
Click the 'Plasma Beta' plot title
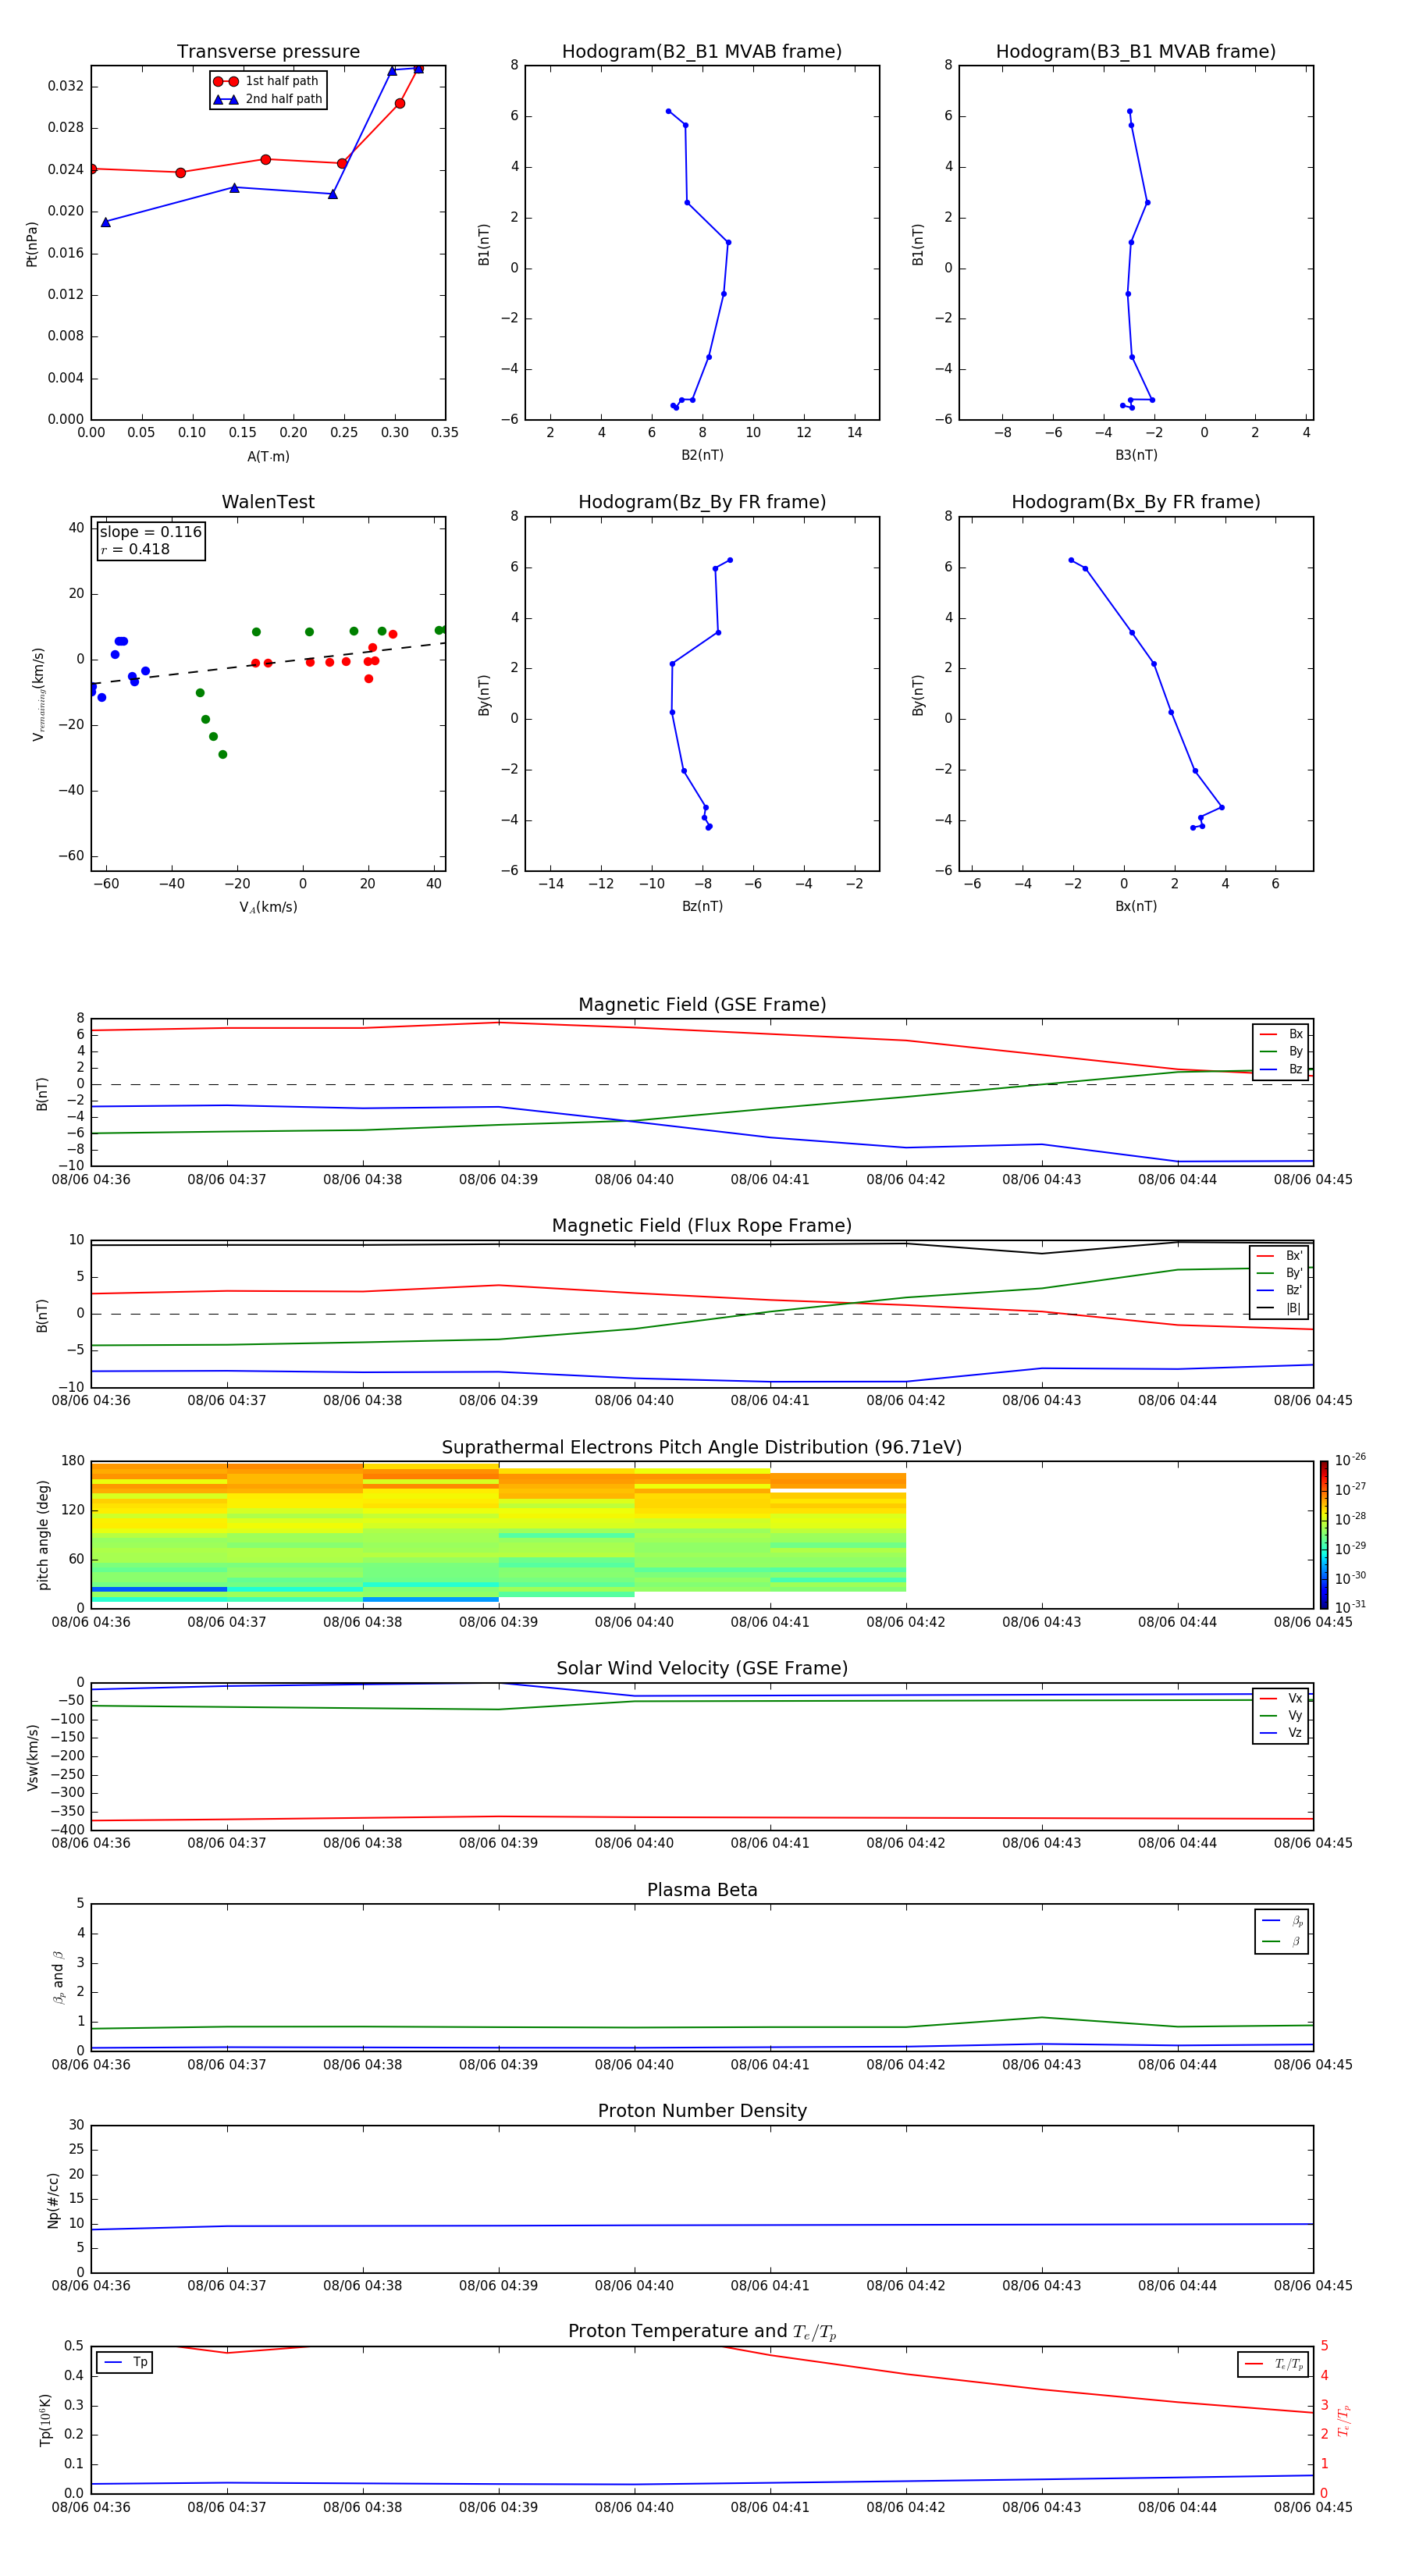(702, 1891)
